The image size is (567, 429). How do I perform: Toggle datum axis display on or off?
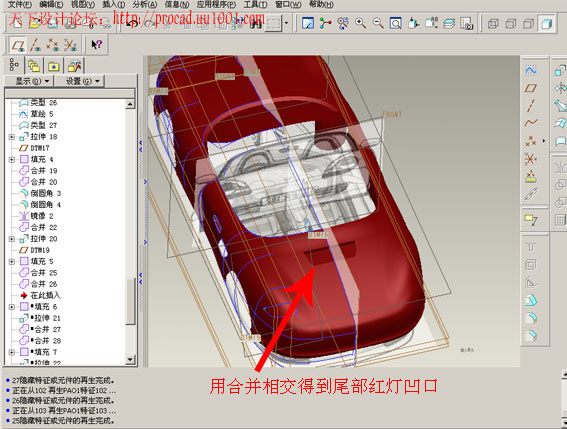[35, 45]
